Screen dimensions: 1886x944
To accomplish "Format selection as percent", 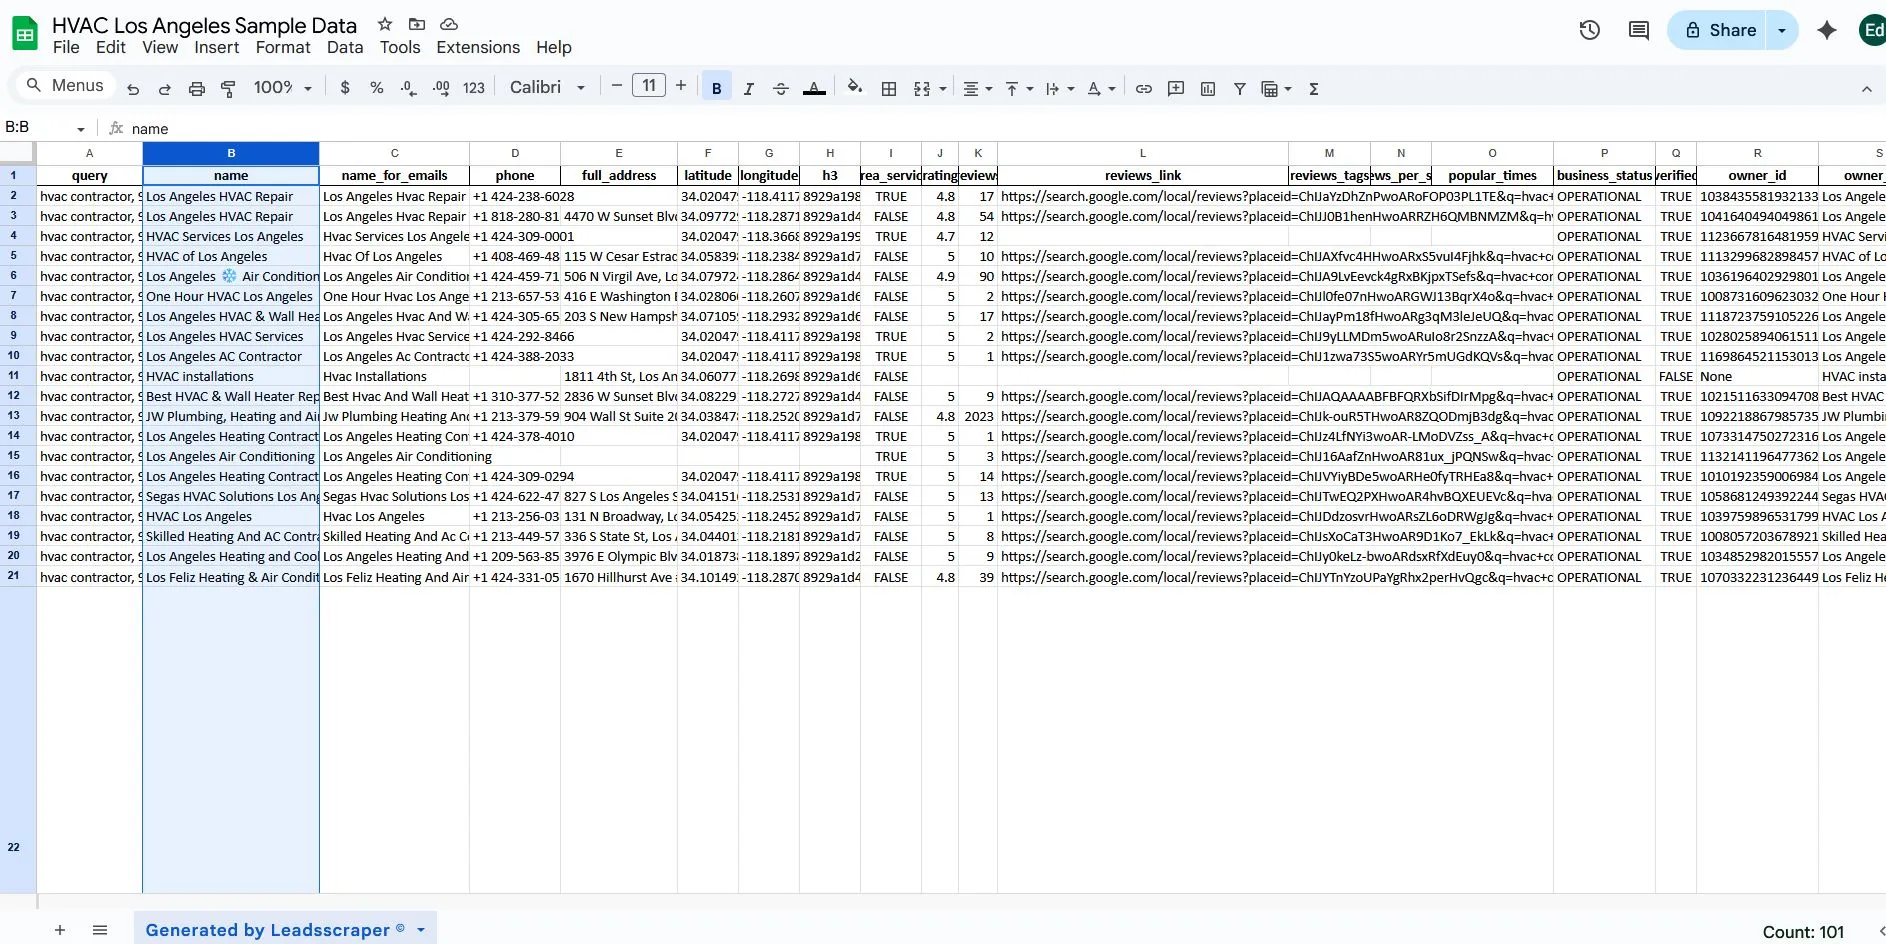I will (x=377, y=88).
